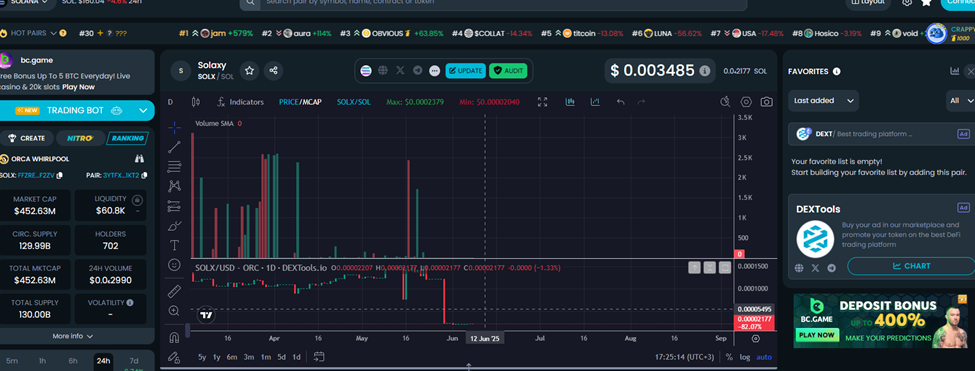Image resolution: width=975 pixels, height=371 pixels.
Task: Take a chart snapshot with camera icon
Action: 767,102
